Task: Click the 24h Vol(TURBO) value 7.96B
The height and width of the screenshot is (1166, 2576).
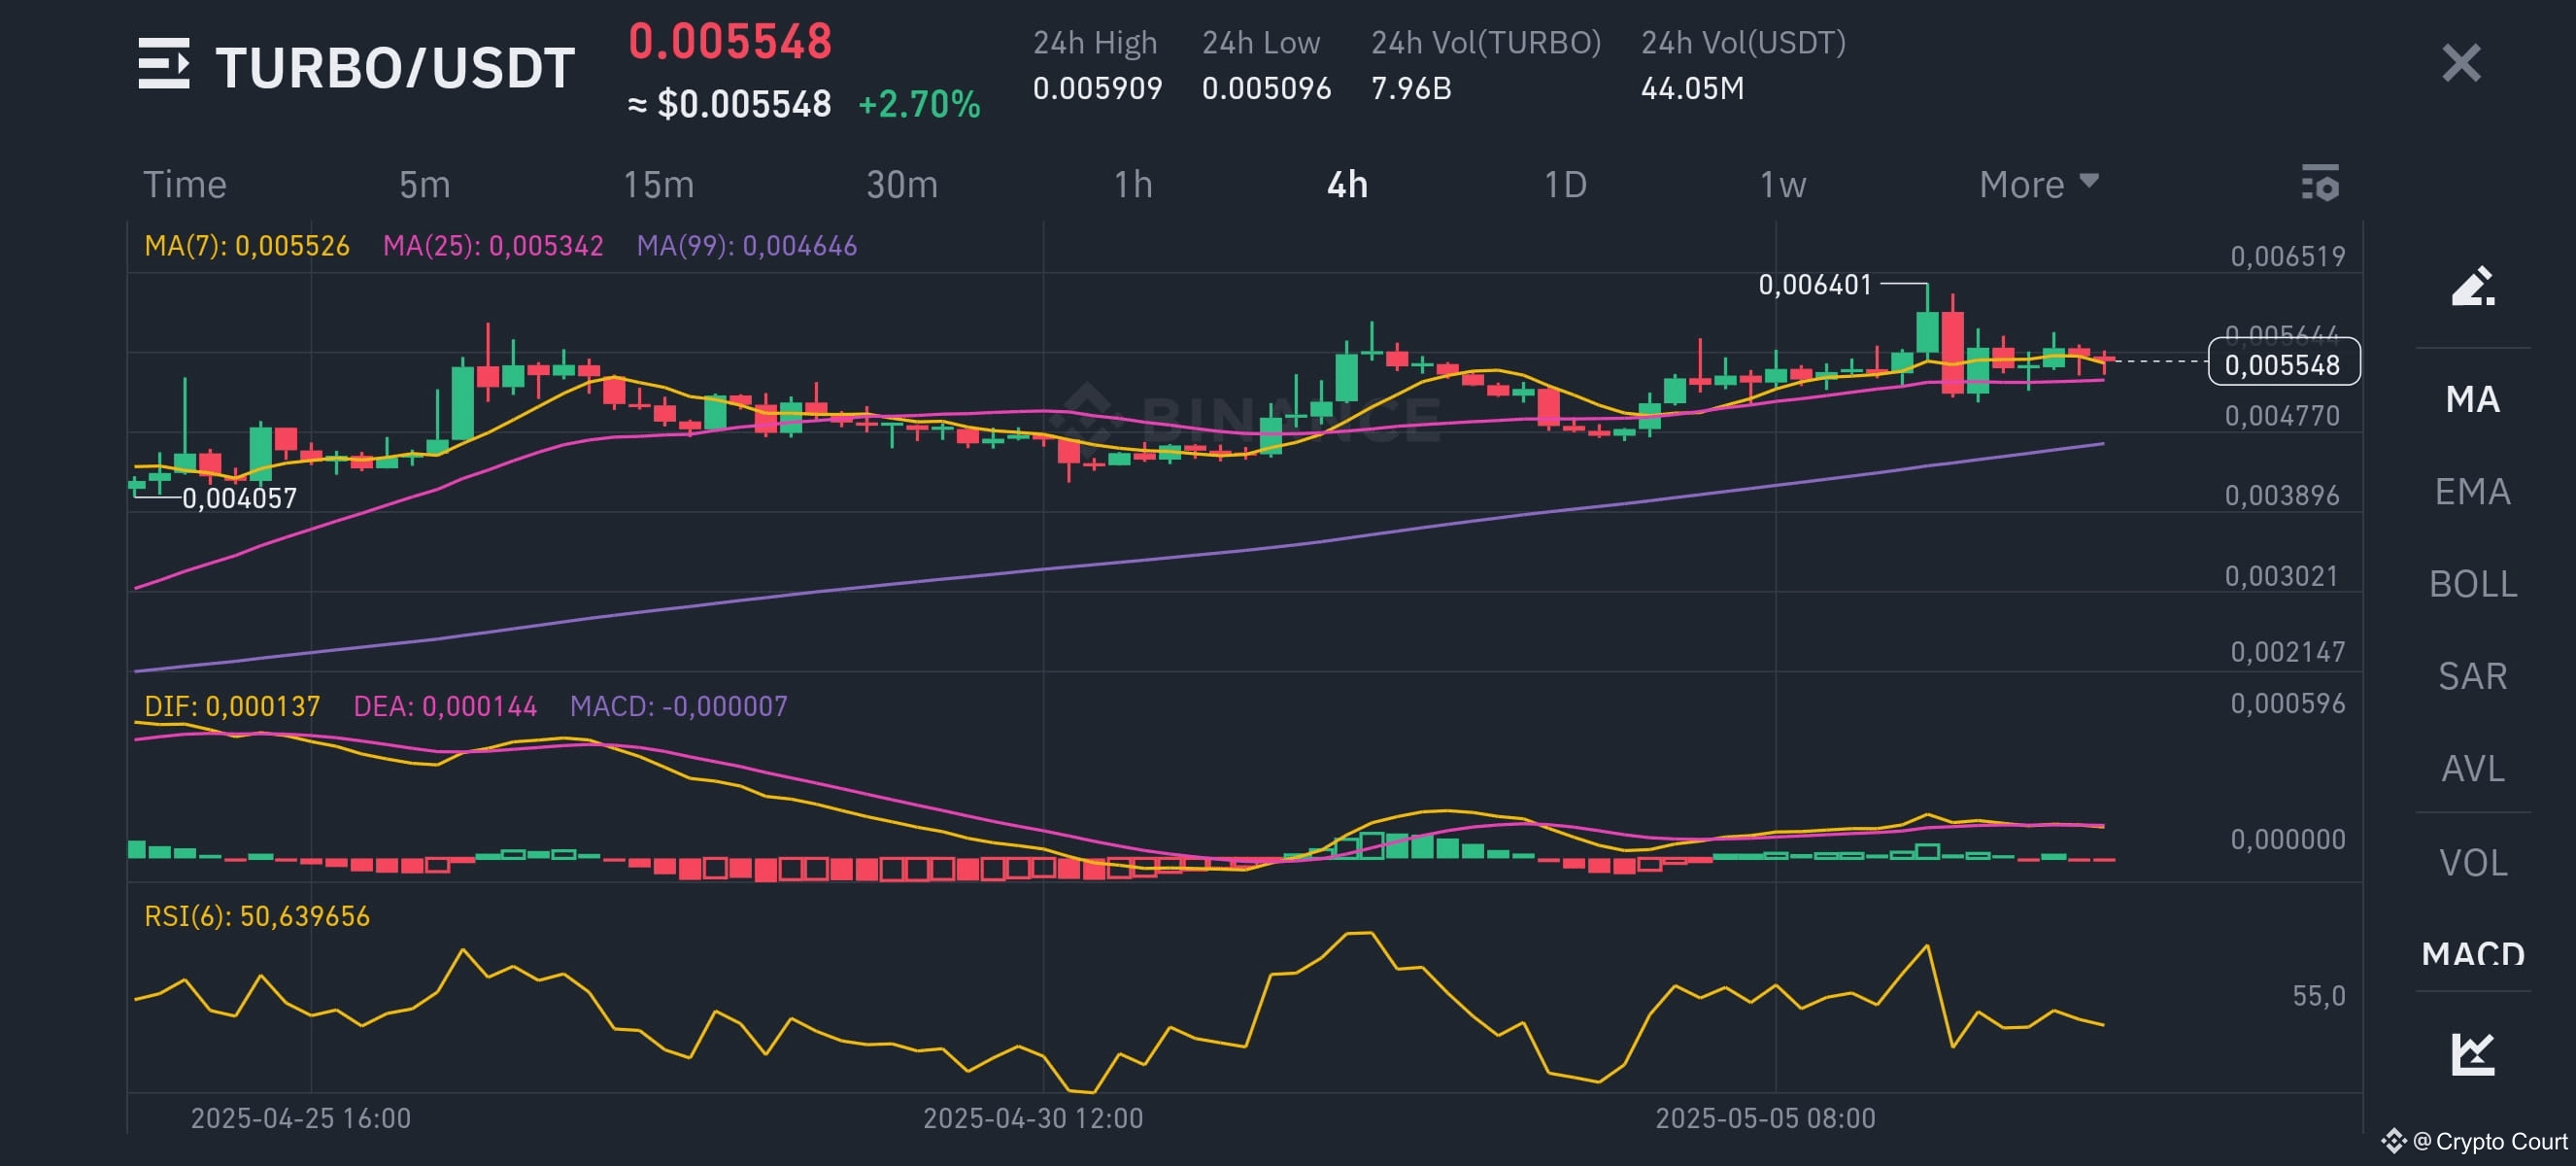Action: point(1410,88)
